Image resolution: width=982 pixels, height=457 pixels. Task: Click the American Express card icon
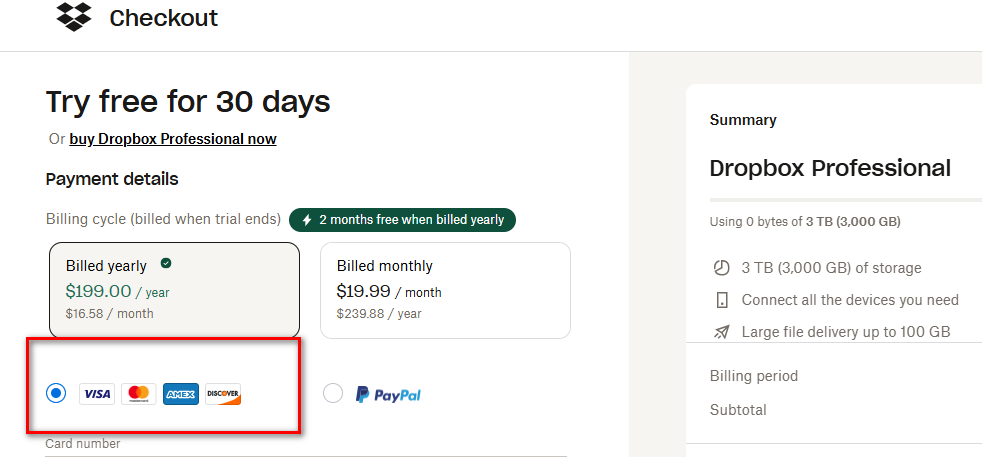pyautogui.click(x=181, y=394)
